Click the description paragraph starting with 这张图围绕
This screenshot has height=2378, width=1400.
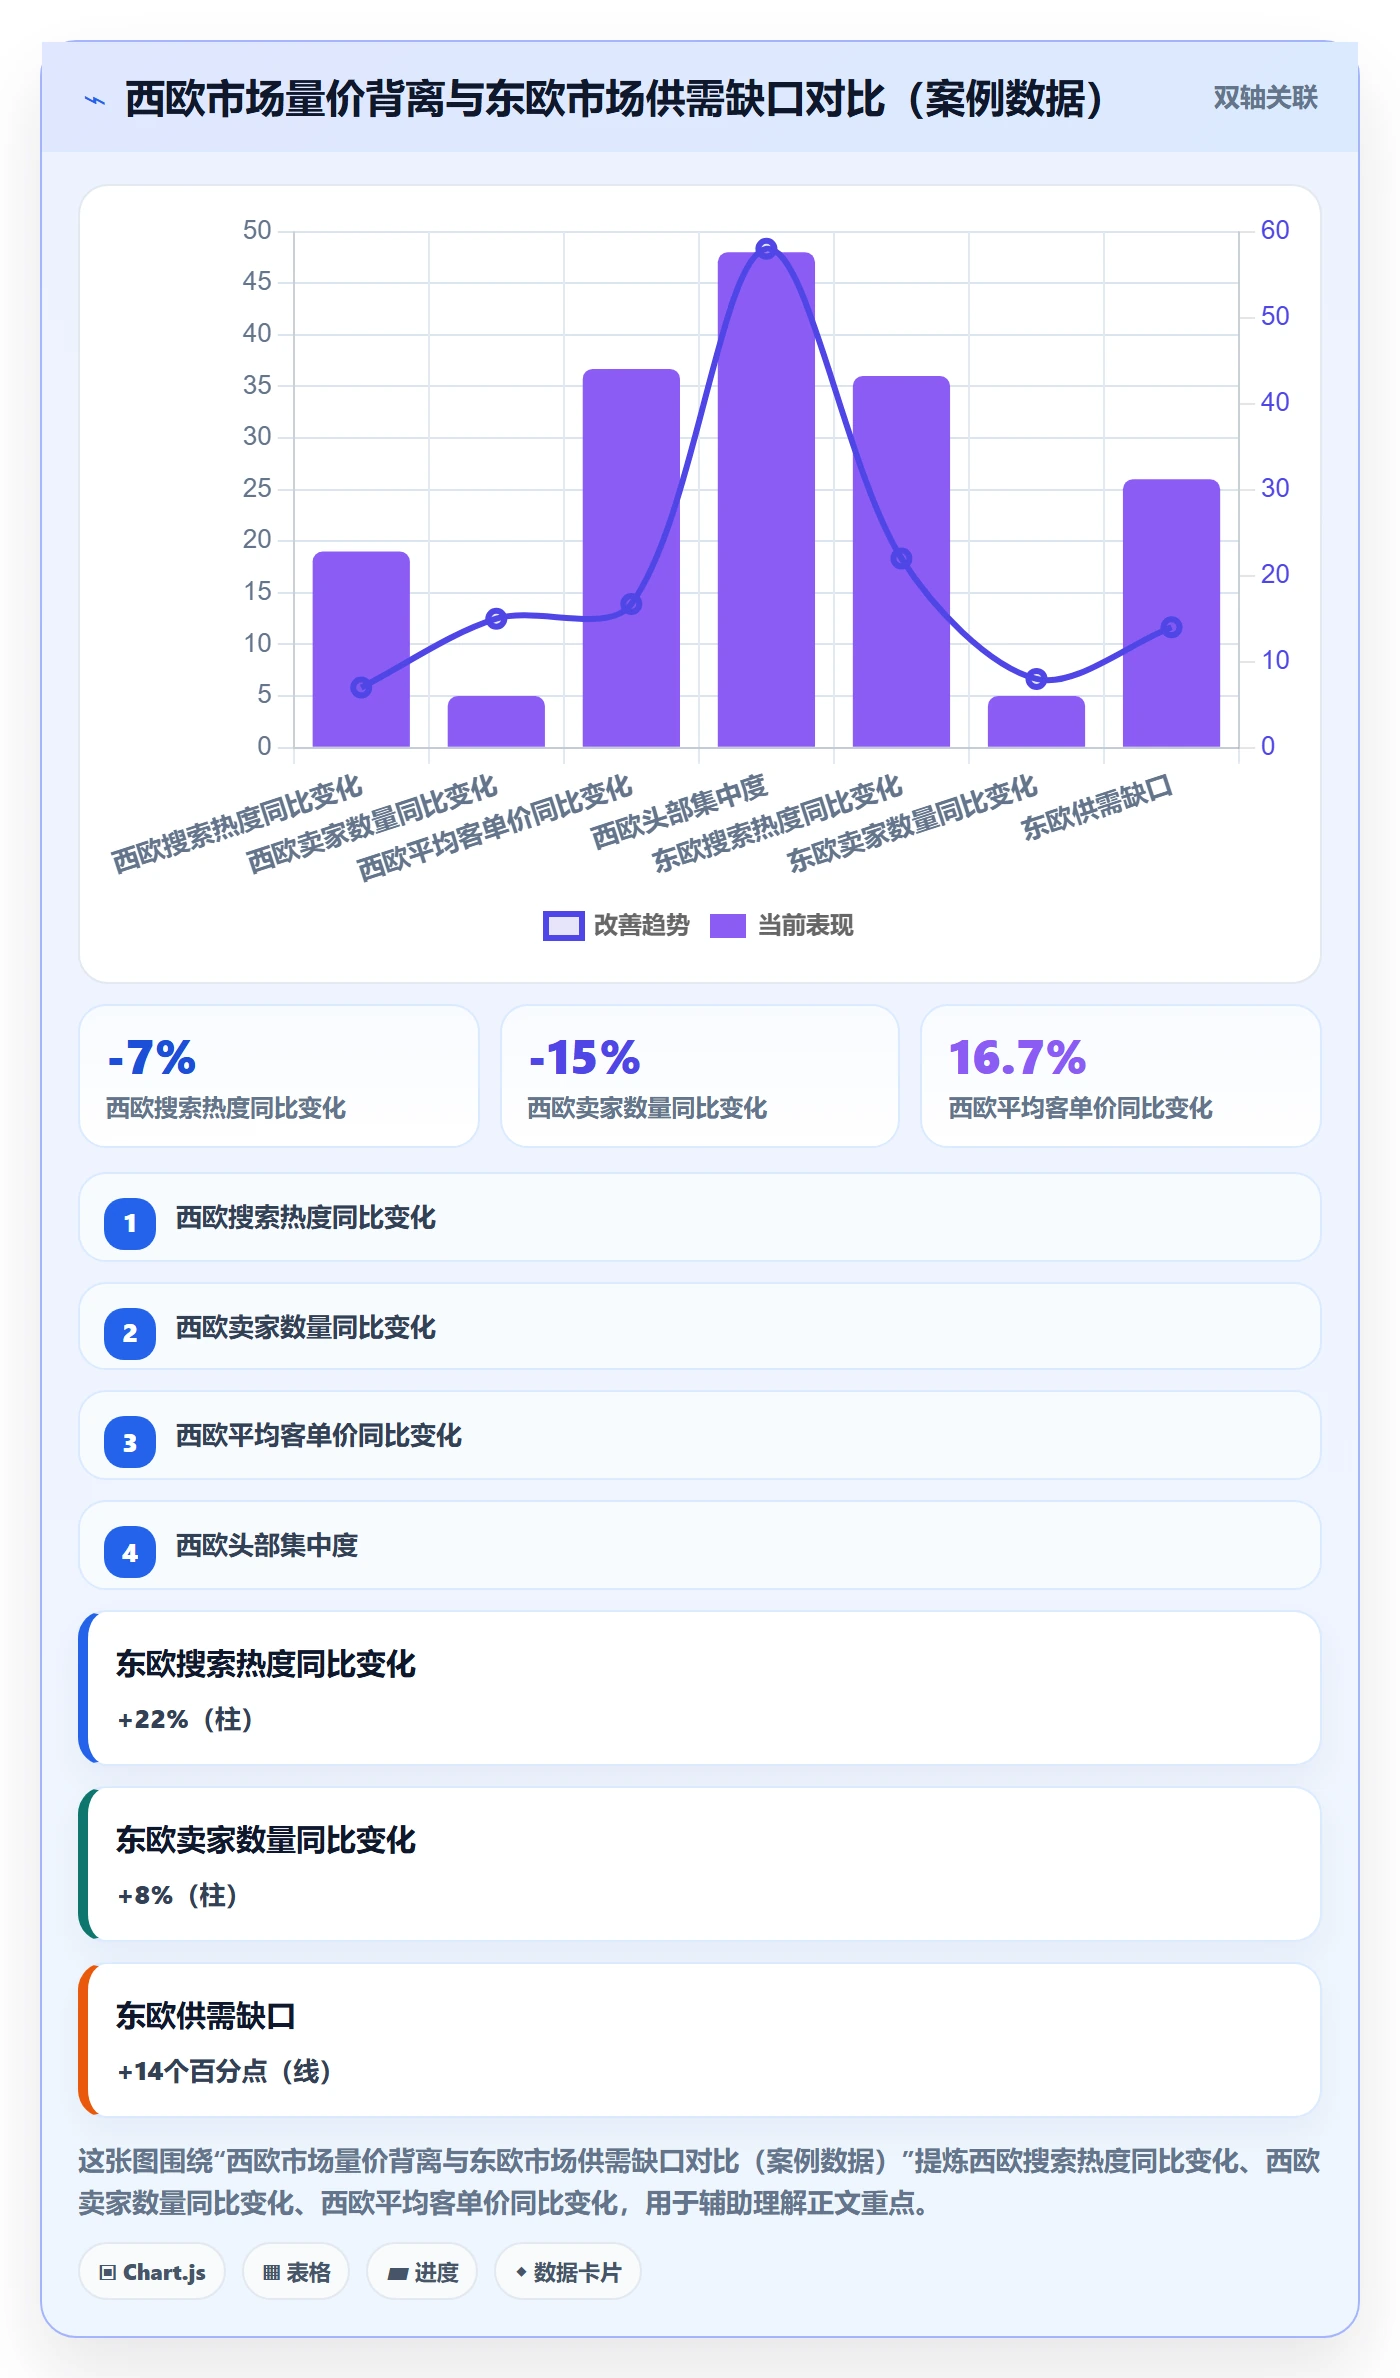click(x=699, y=2182)
